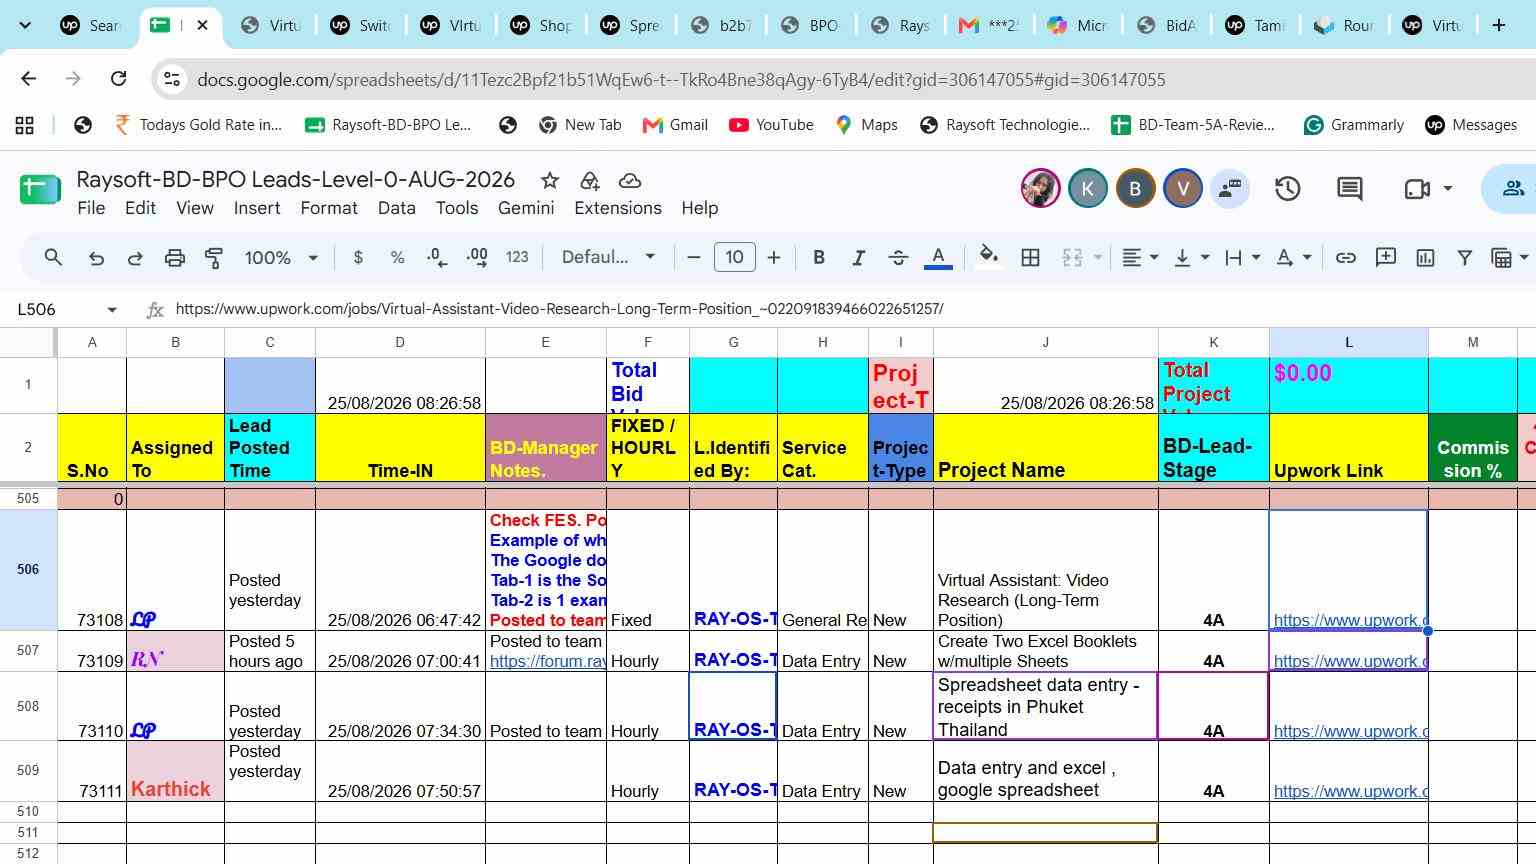Image resolution: width=1536 pixels, height=864 pixels.
Task: Increase font size with plus button
Action: (x=774, y=258)
